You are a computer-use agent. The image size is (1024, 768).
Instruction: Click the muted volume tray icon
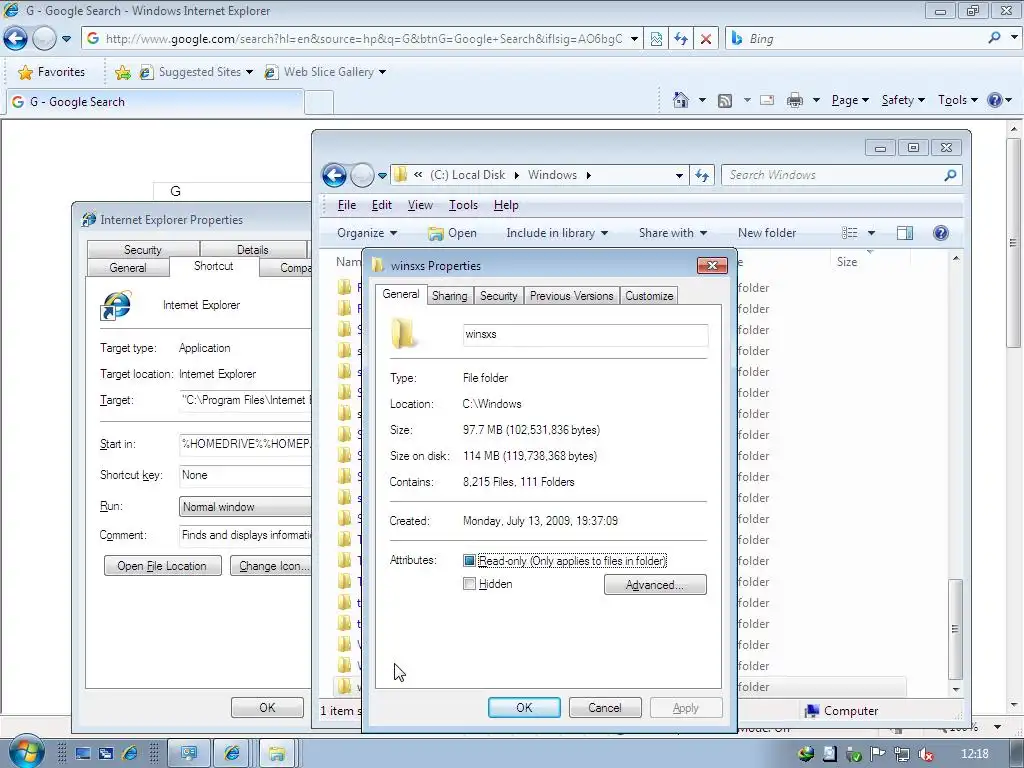pos(925,754)
